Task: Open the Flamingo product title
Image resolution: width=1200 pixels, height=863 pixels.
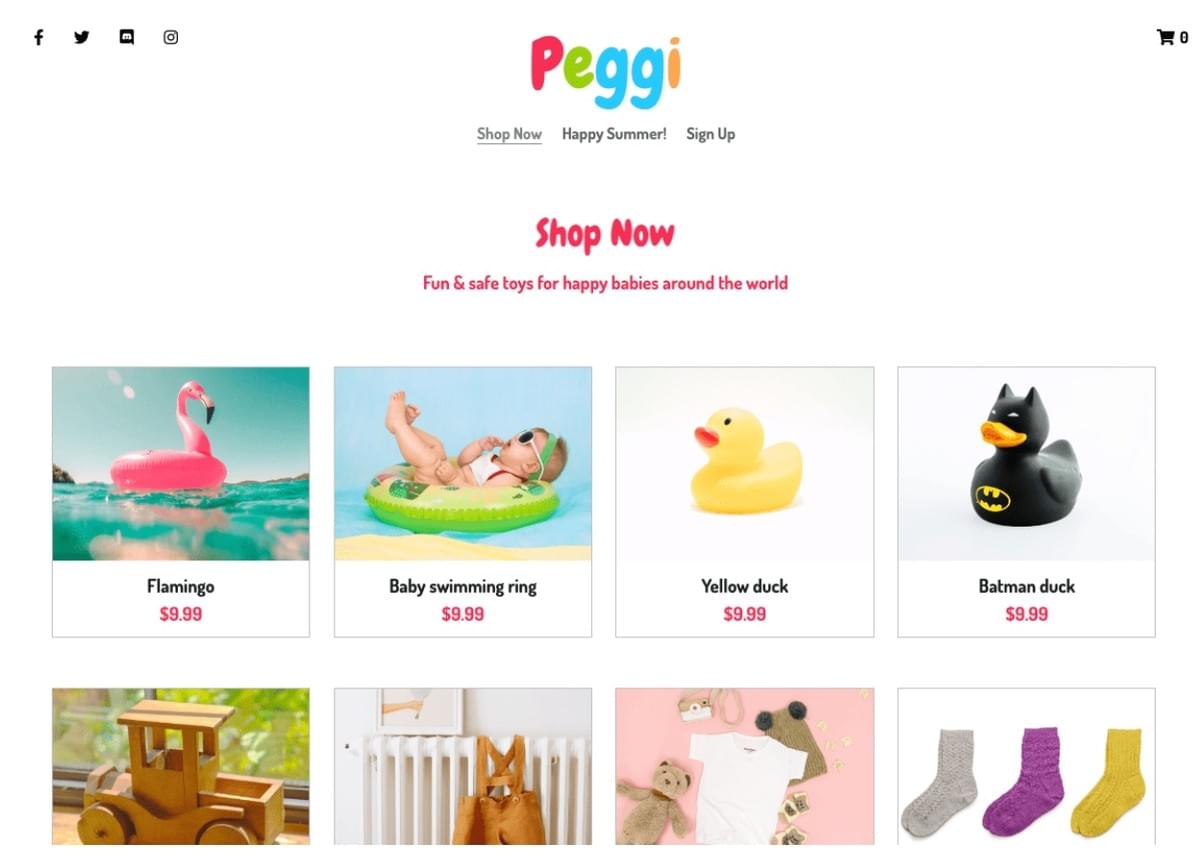Action: pyautogui.click(x=181, y=587)
